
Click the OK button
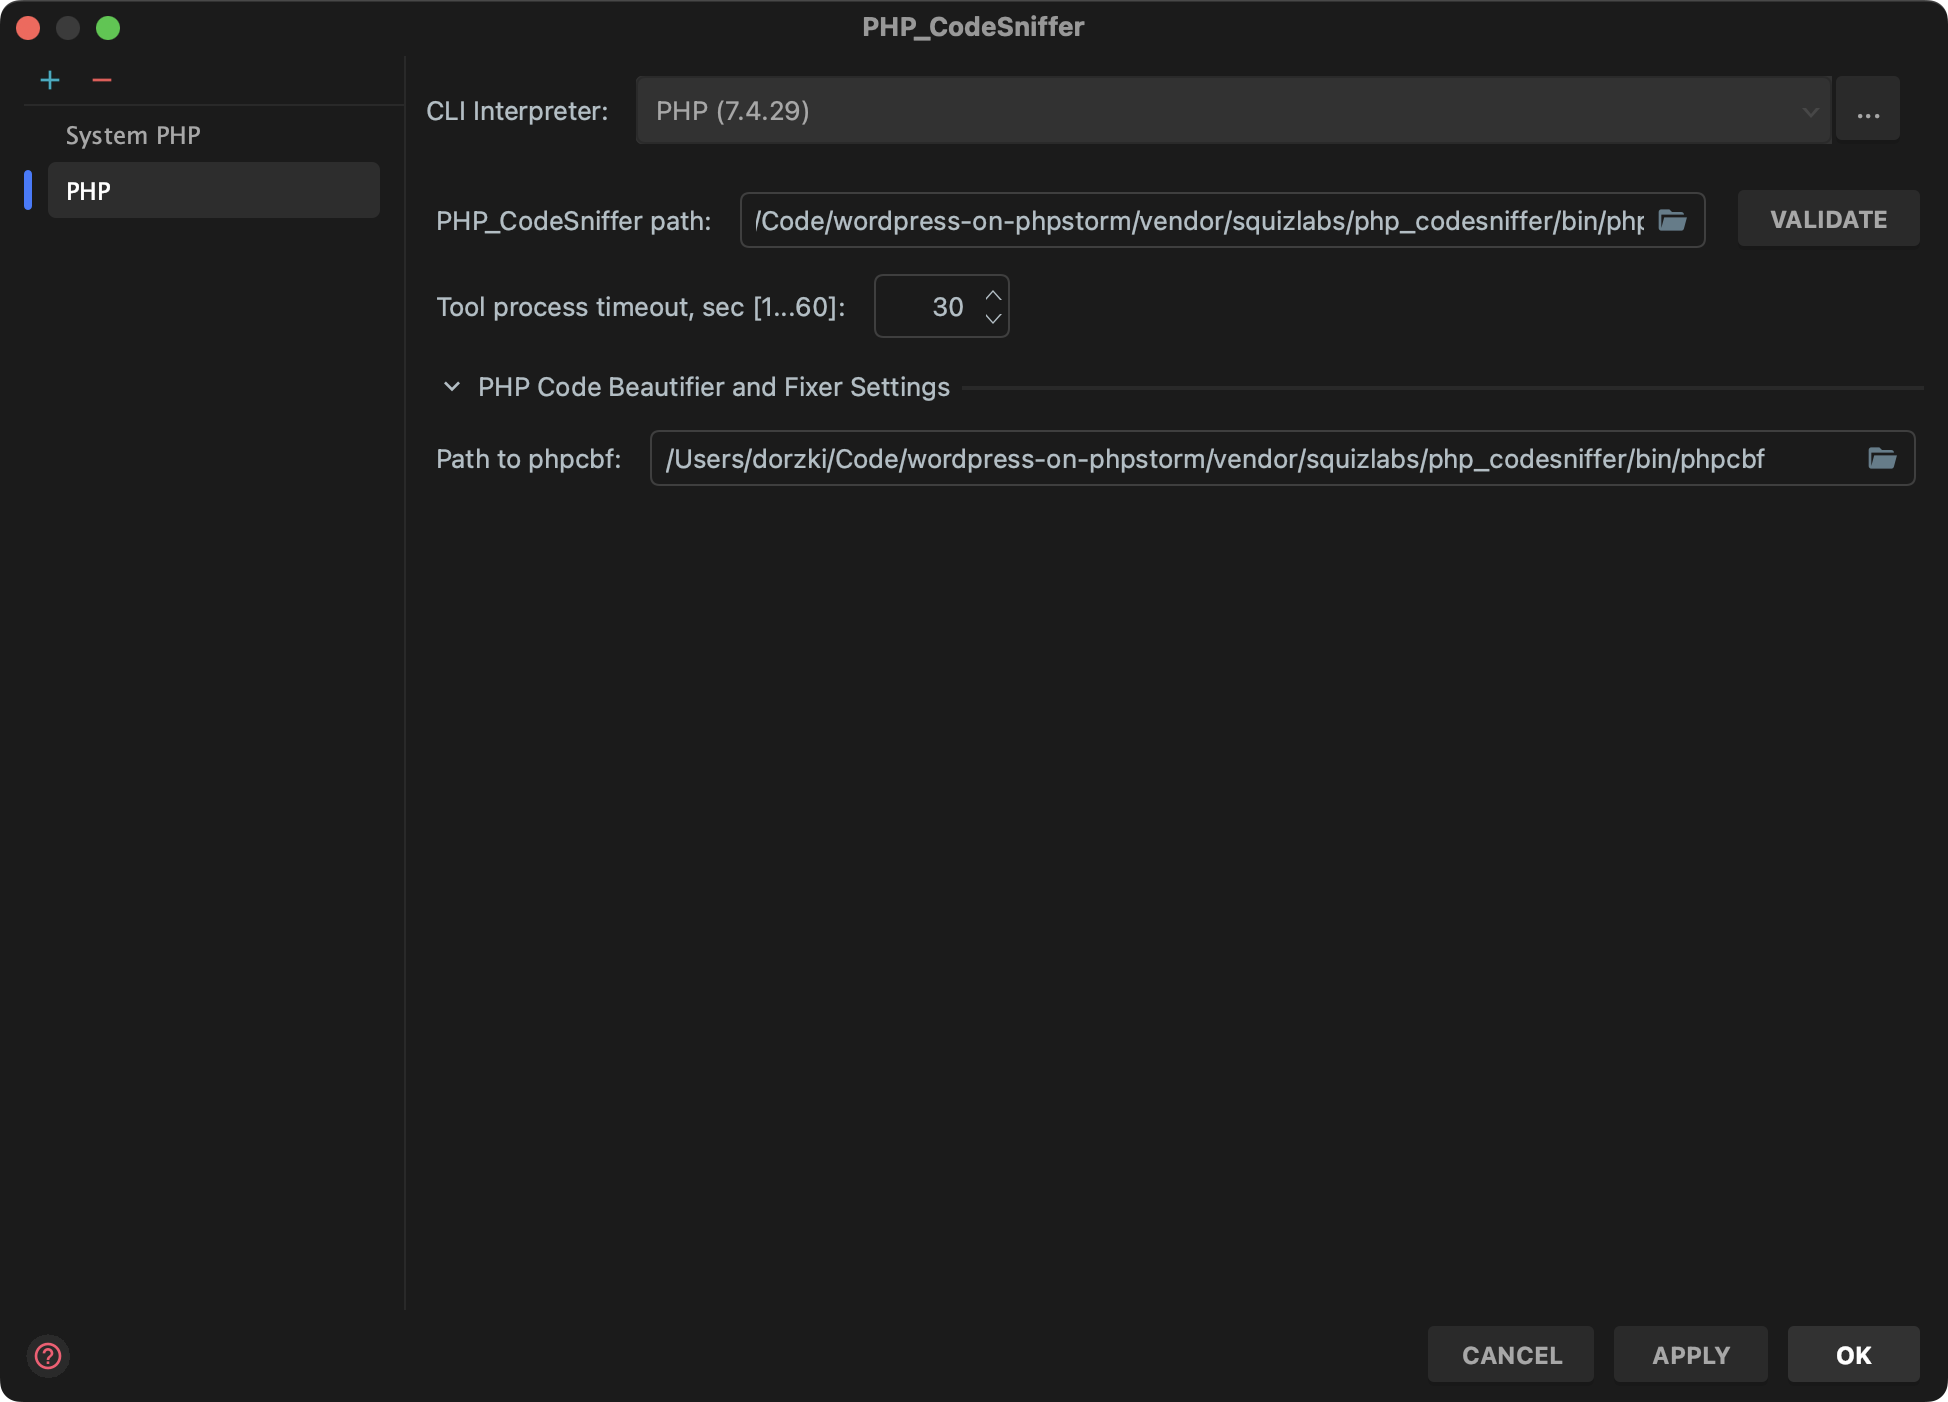1853,1355
